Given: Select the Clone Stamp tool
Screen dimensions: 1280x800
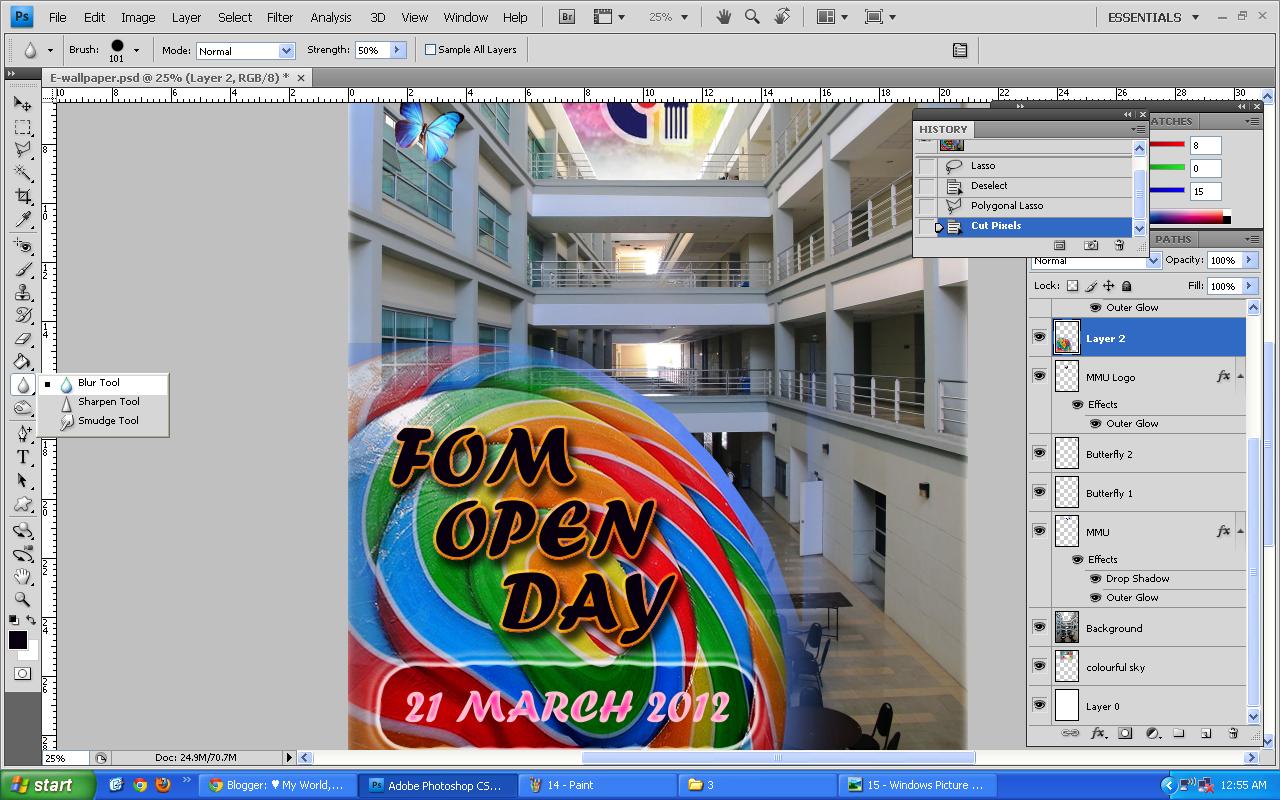Looking at the screenshot, I should [22, 292].
